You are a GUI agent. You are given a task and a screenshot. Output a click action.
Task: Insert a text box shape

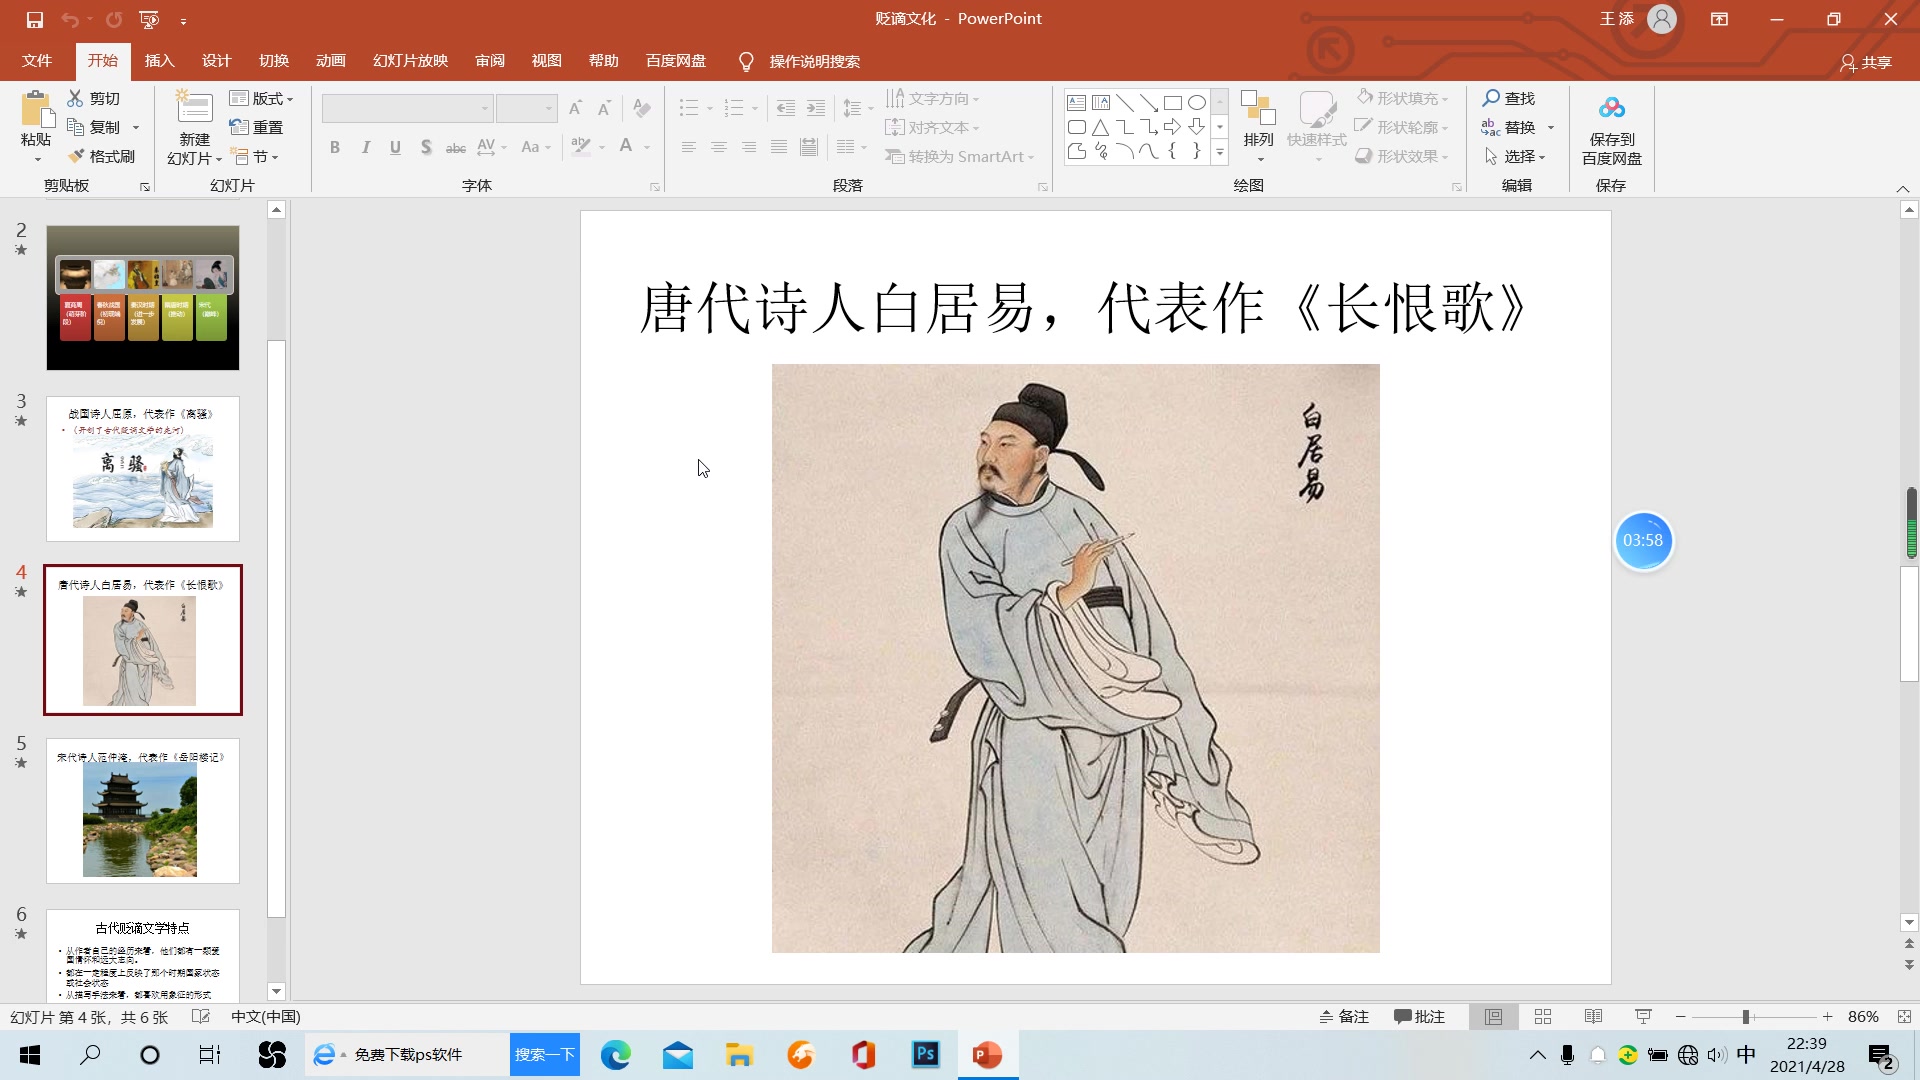coord(1077,102)
